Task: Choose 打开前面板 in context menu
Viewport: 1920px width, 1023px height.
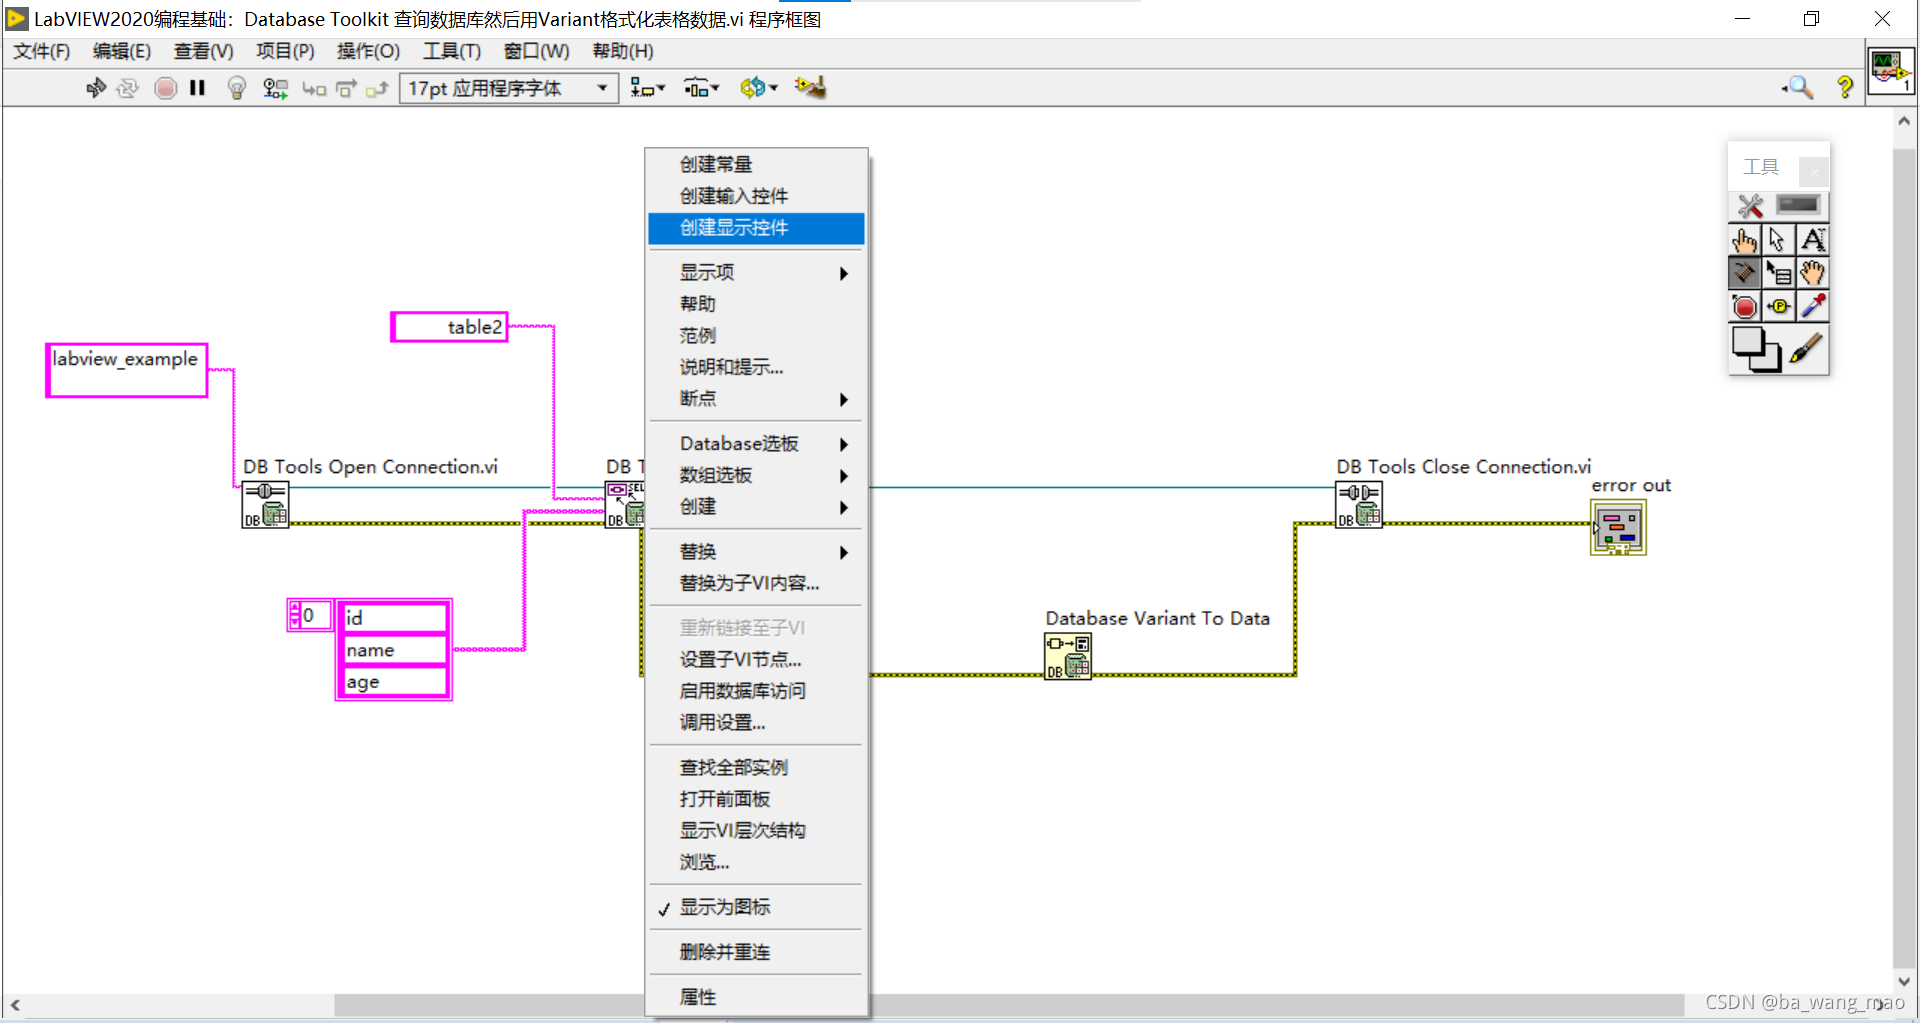Action: tap(756, 799)
